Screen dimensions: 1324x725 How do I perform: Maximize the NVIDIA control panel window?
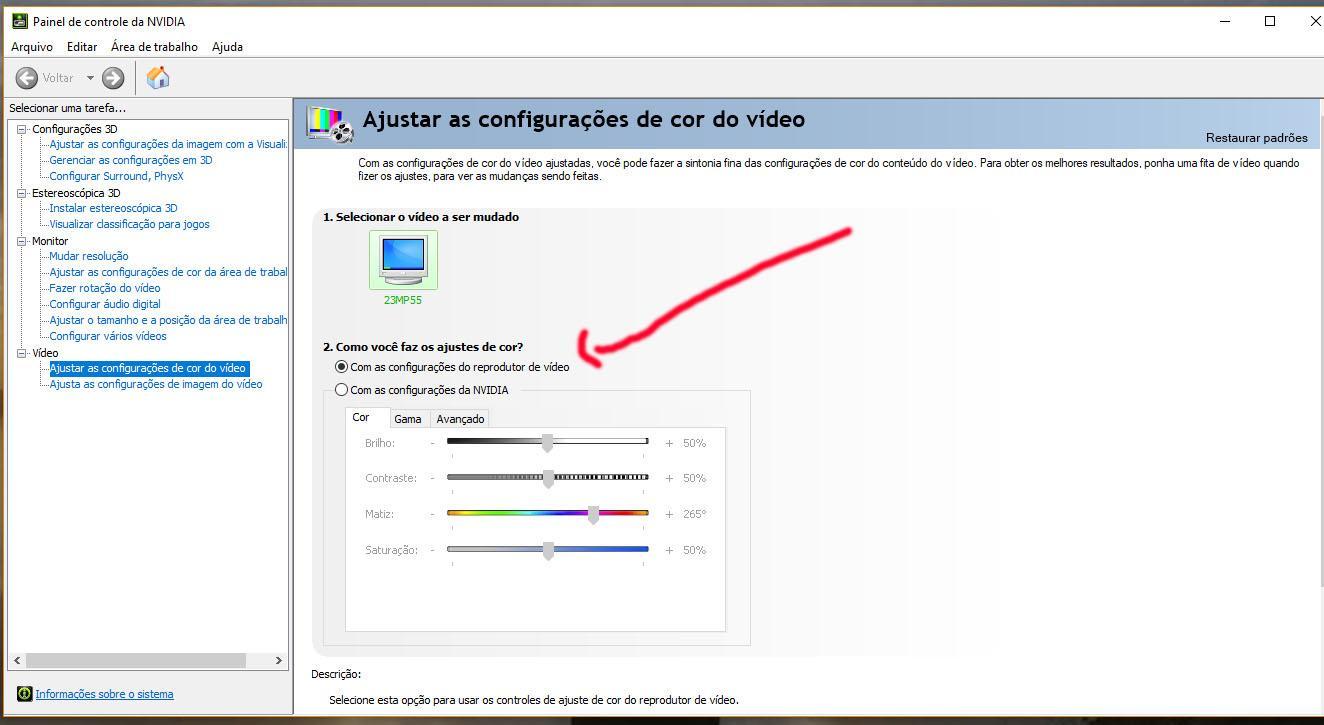coord(1270,21)
